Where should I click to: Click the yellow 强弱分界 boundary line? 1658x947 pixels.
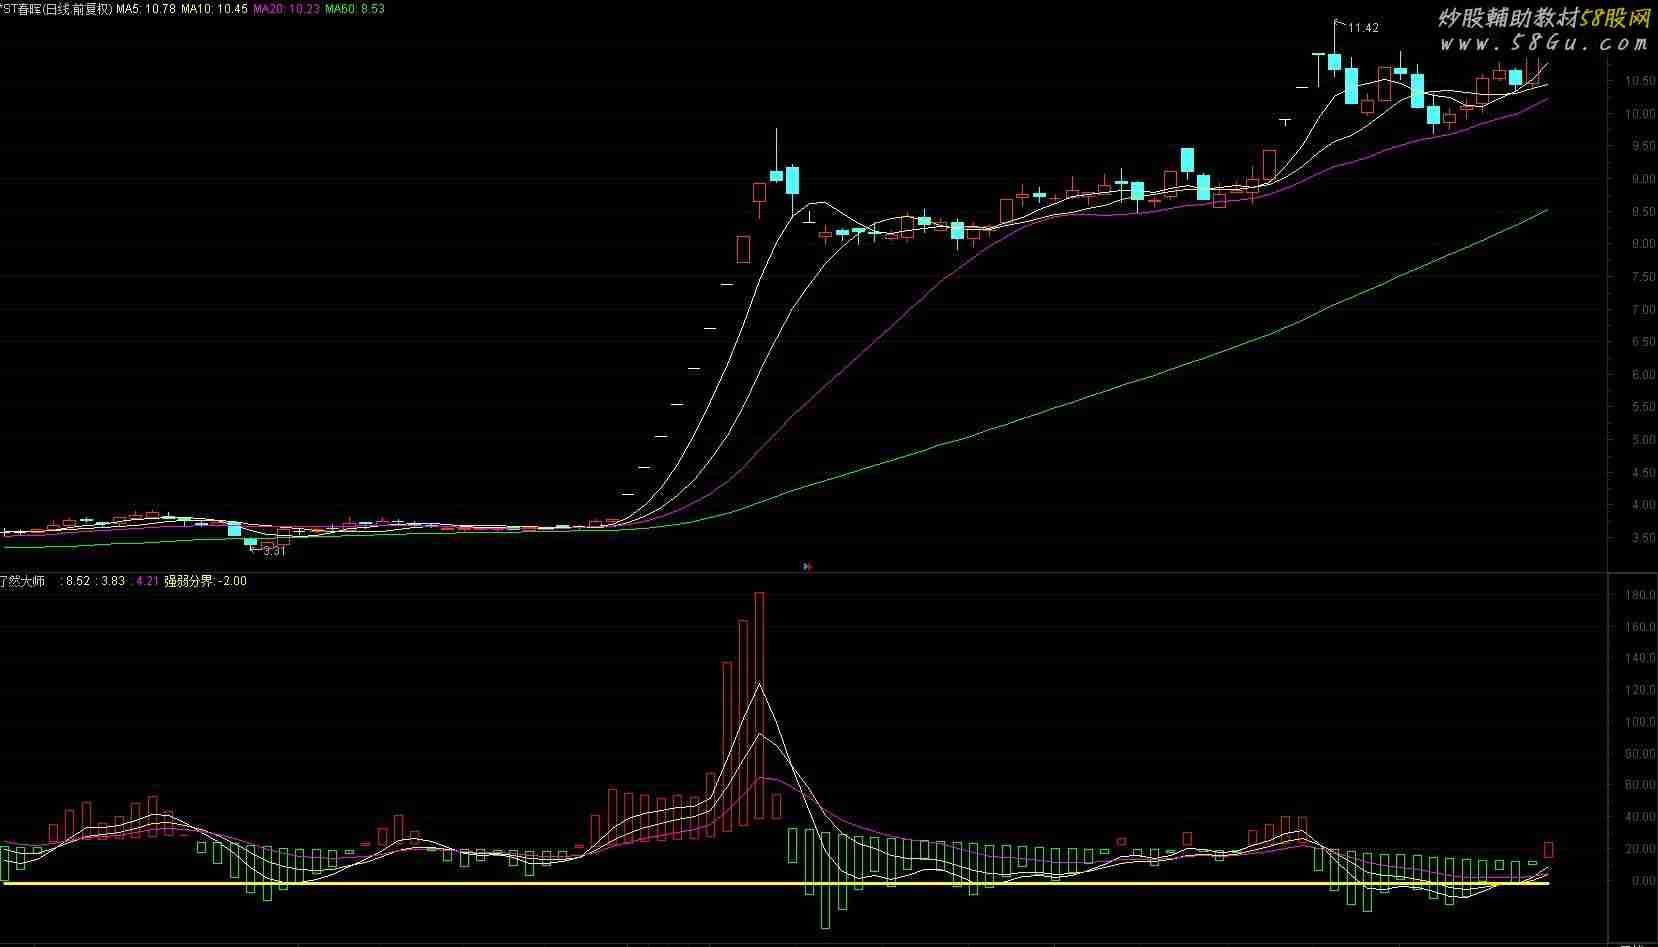point(776,884)
